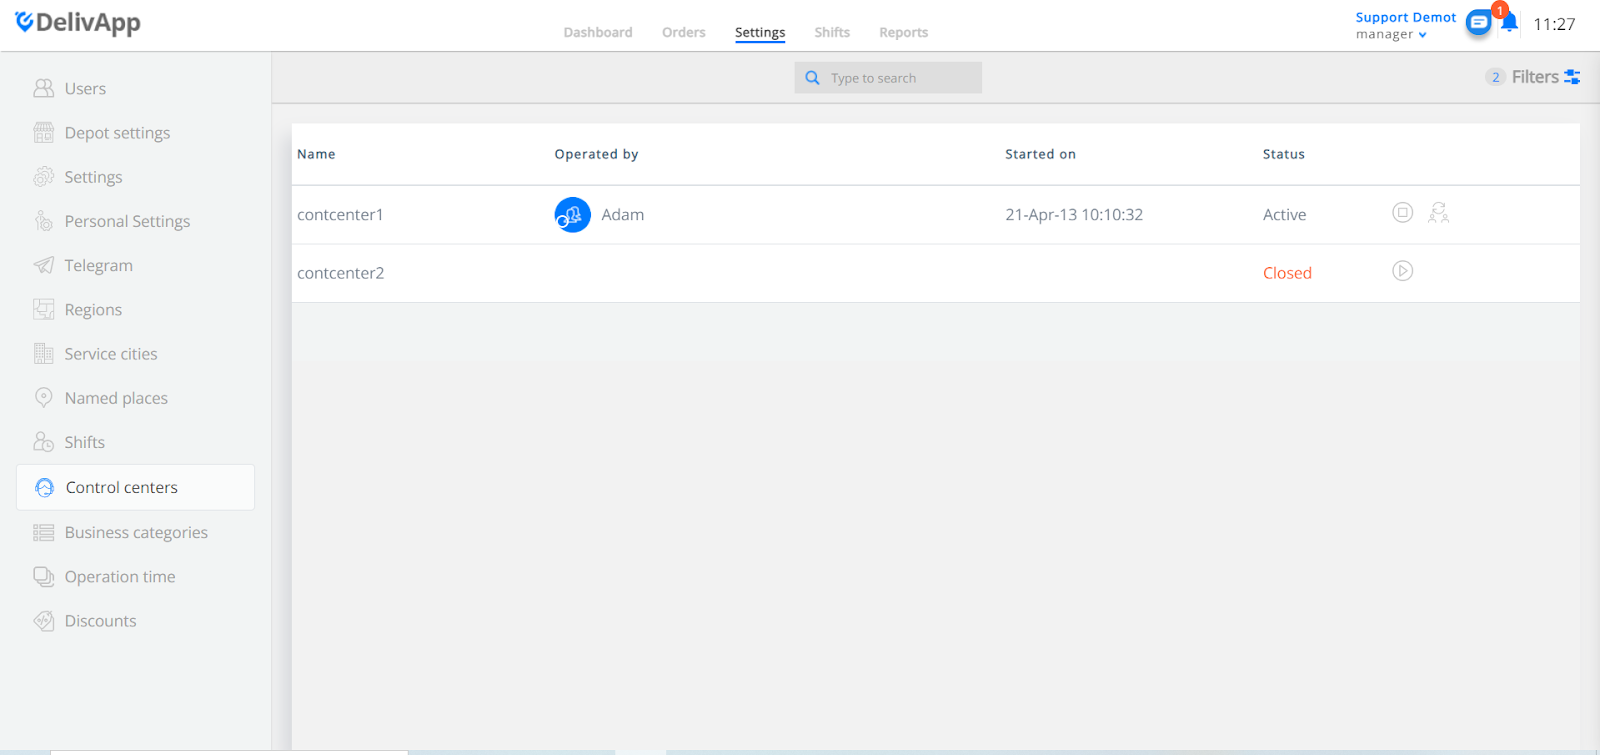Click the DelivApp logo
This screenshot has height=755, width=1600.
[x=78, y=23]
